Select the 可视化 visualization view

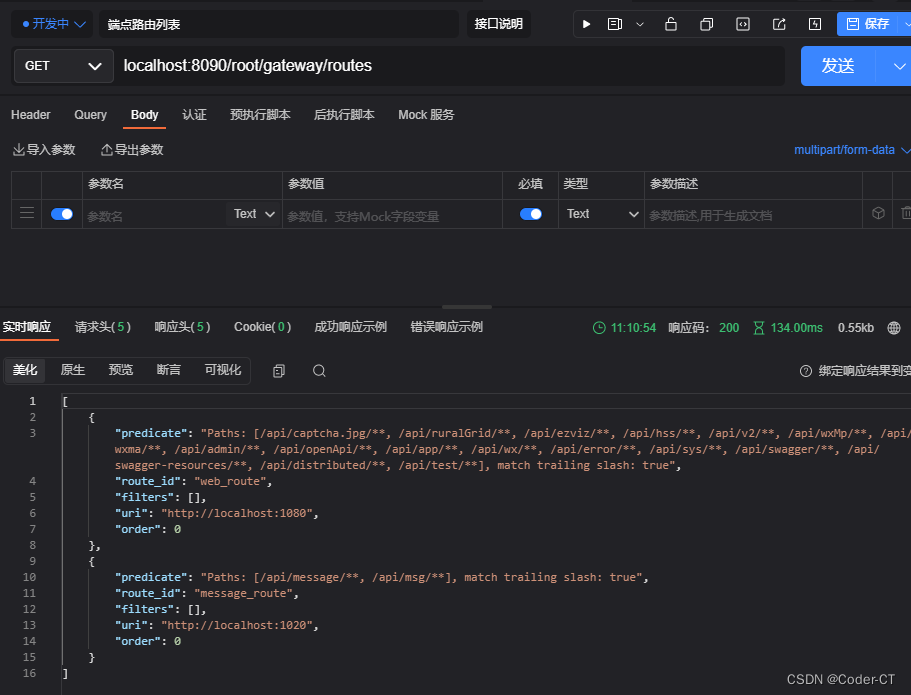(223, 370)
